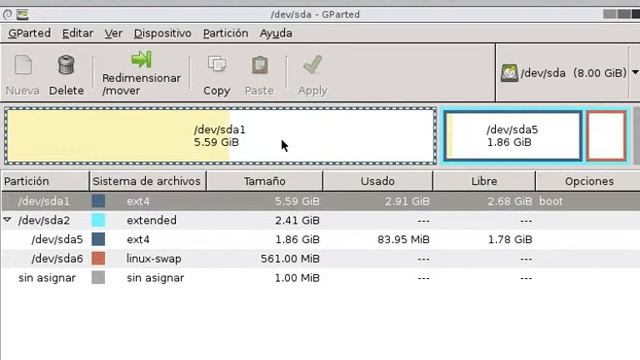Click the 83.95 MiB used cell
The height and width of the screenshot is (360, 640).
pos(403,239)
